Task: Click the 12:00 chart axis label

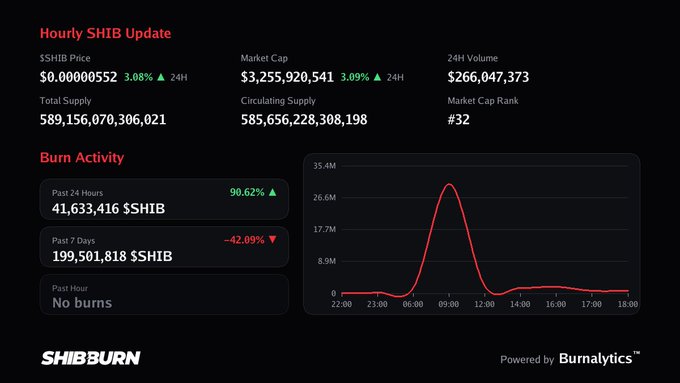Action: click(x=484, y=304)
